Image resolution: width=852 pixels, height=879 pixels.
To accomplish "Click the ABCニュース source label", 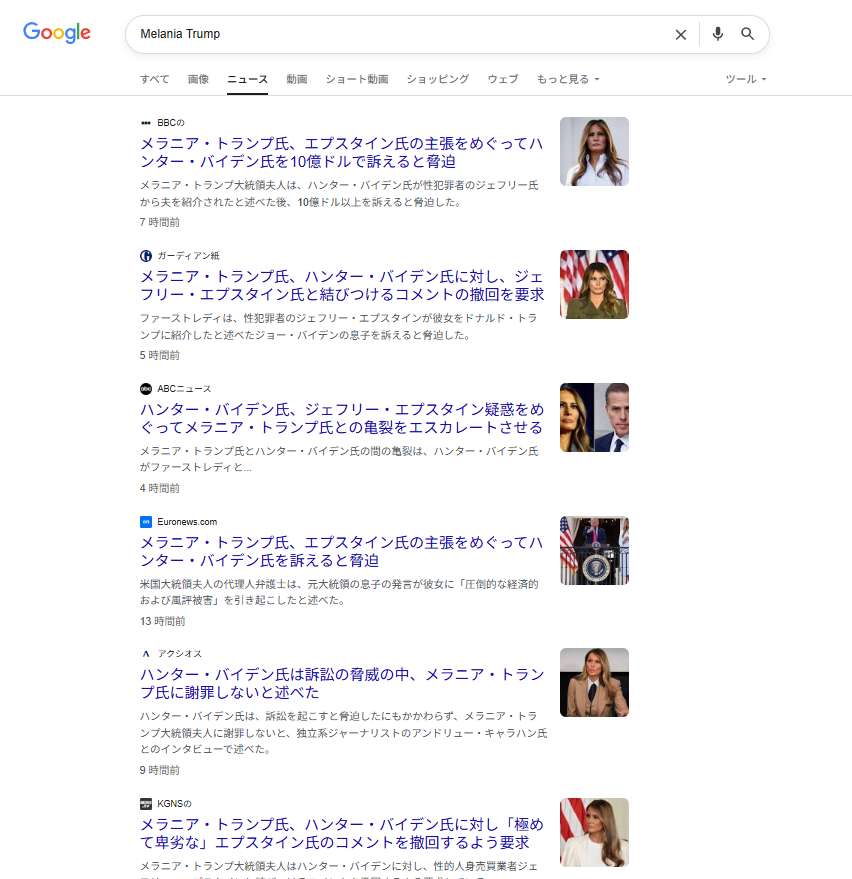I will pos(184,388).
